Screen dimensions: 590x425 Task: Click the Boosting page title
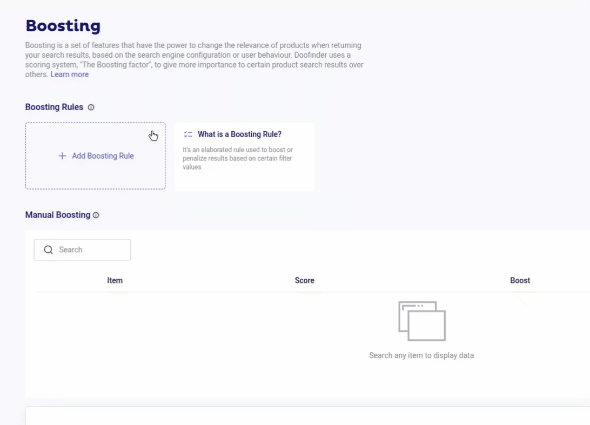(63, 26)
